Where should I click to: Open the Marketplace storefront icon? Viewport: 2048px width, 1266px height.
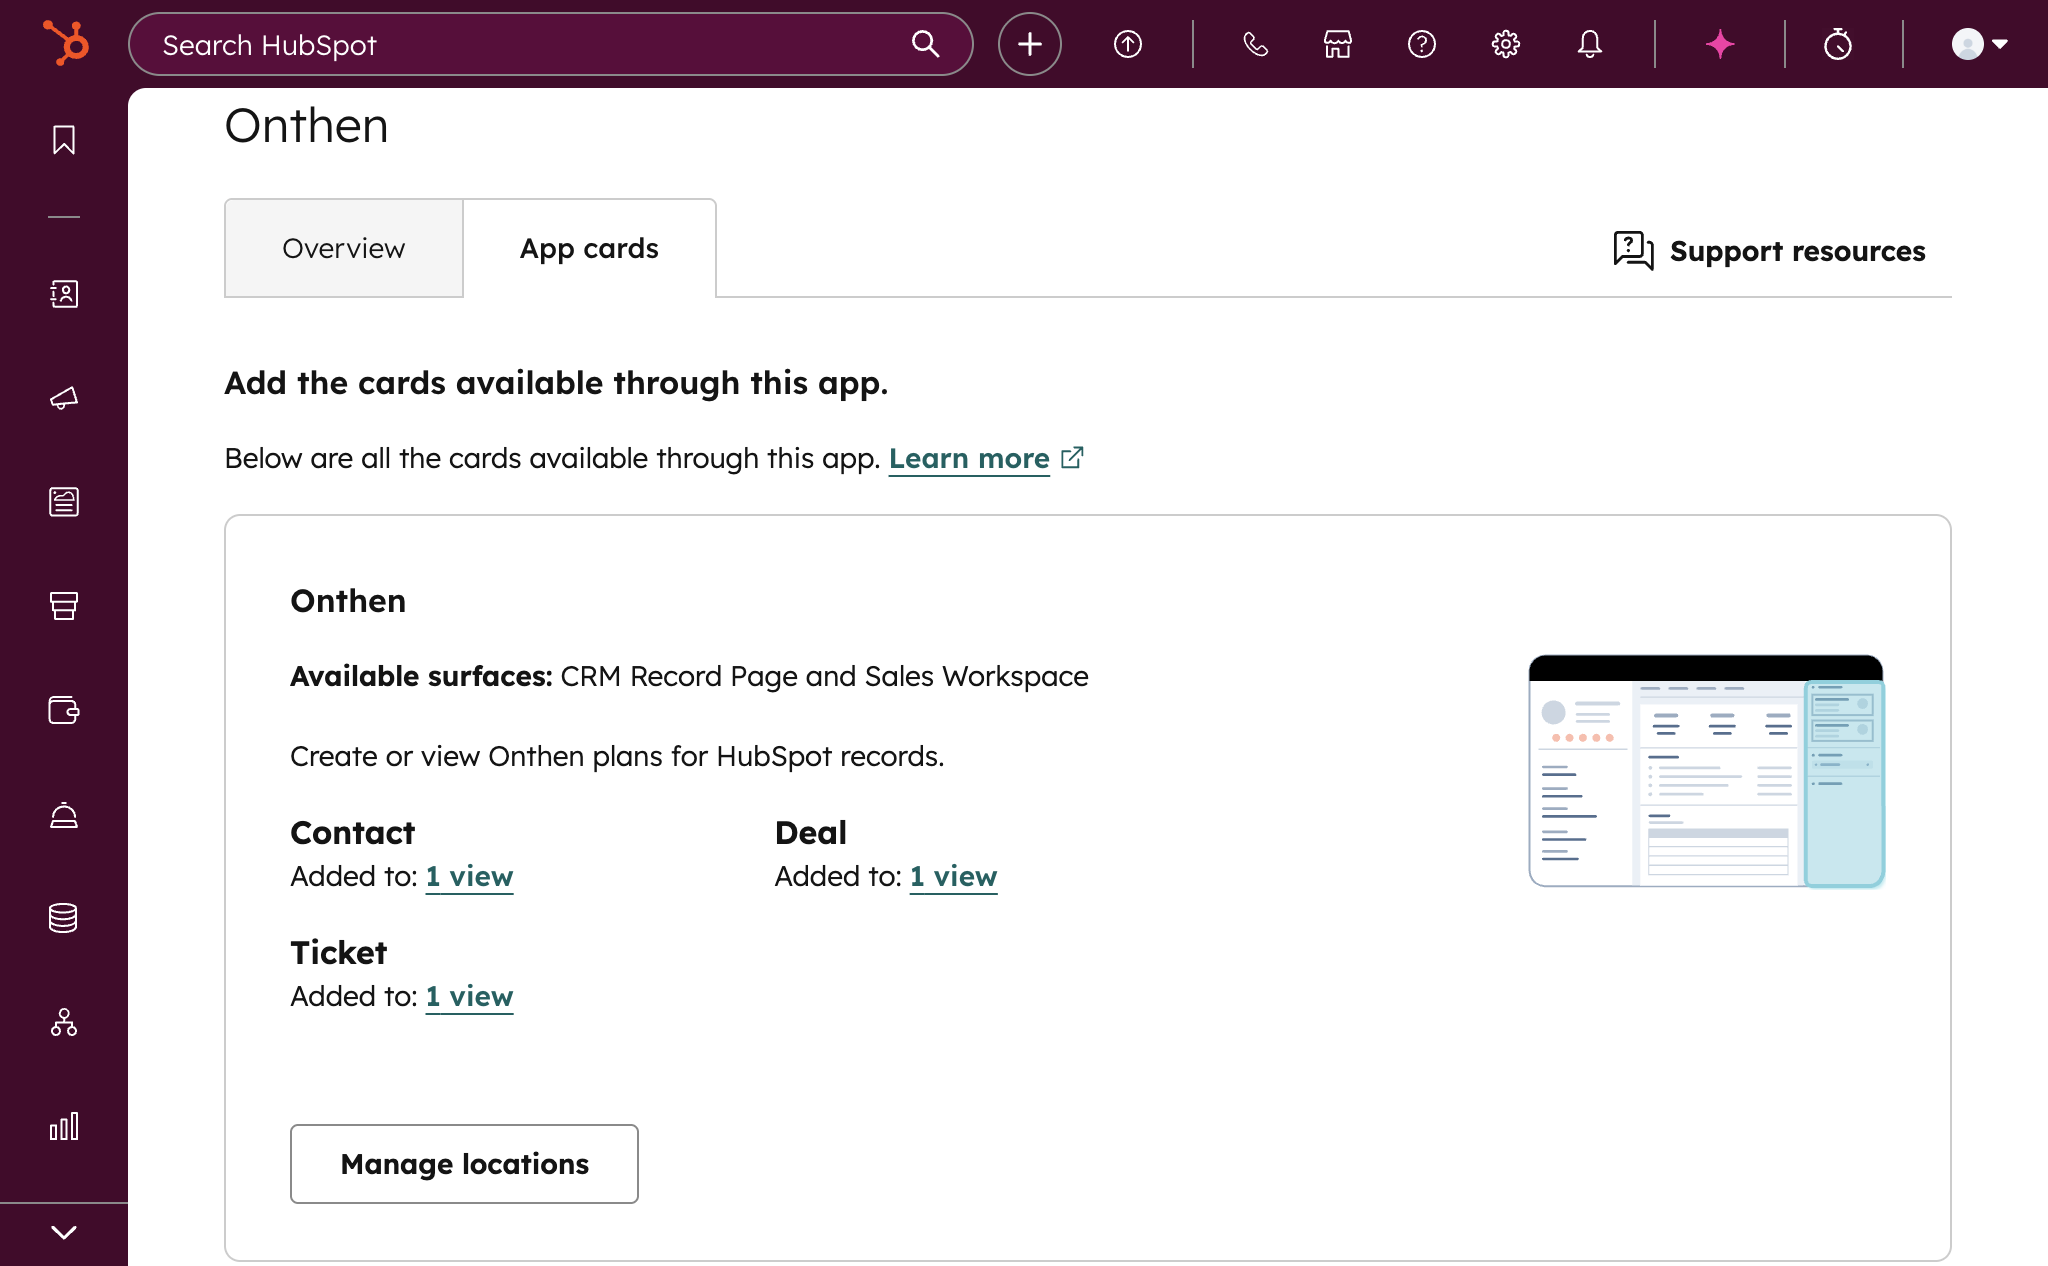1338,44
